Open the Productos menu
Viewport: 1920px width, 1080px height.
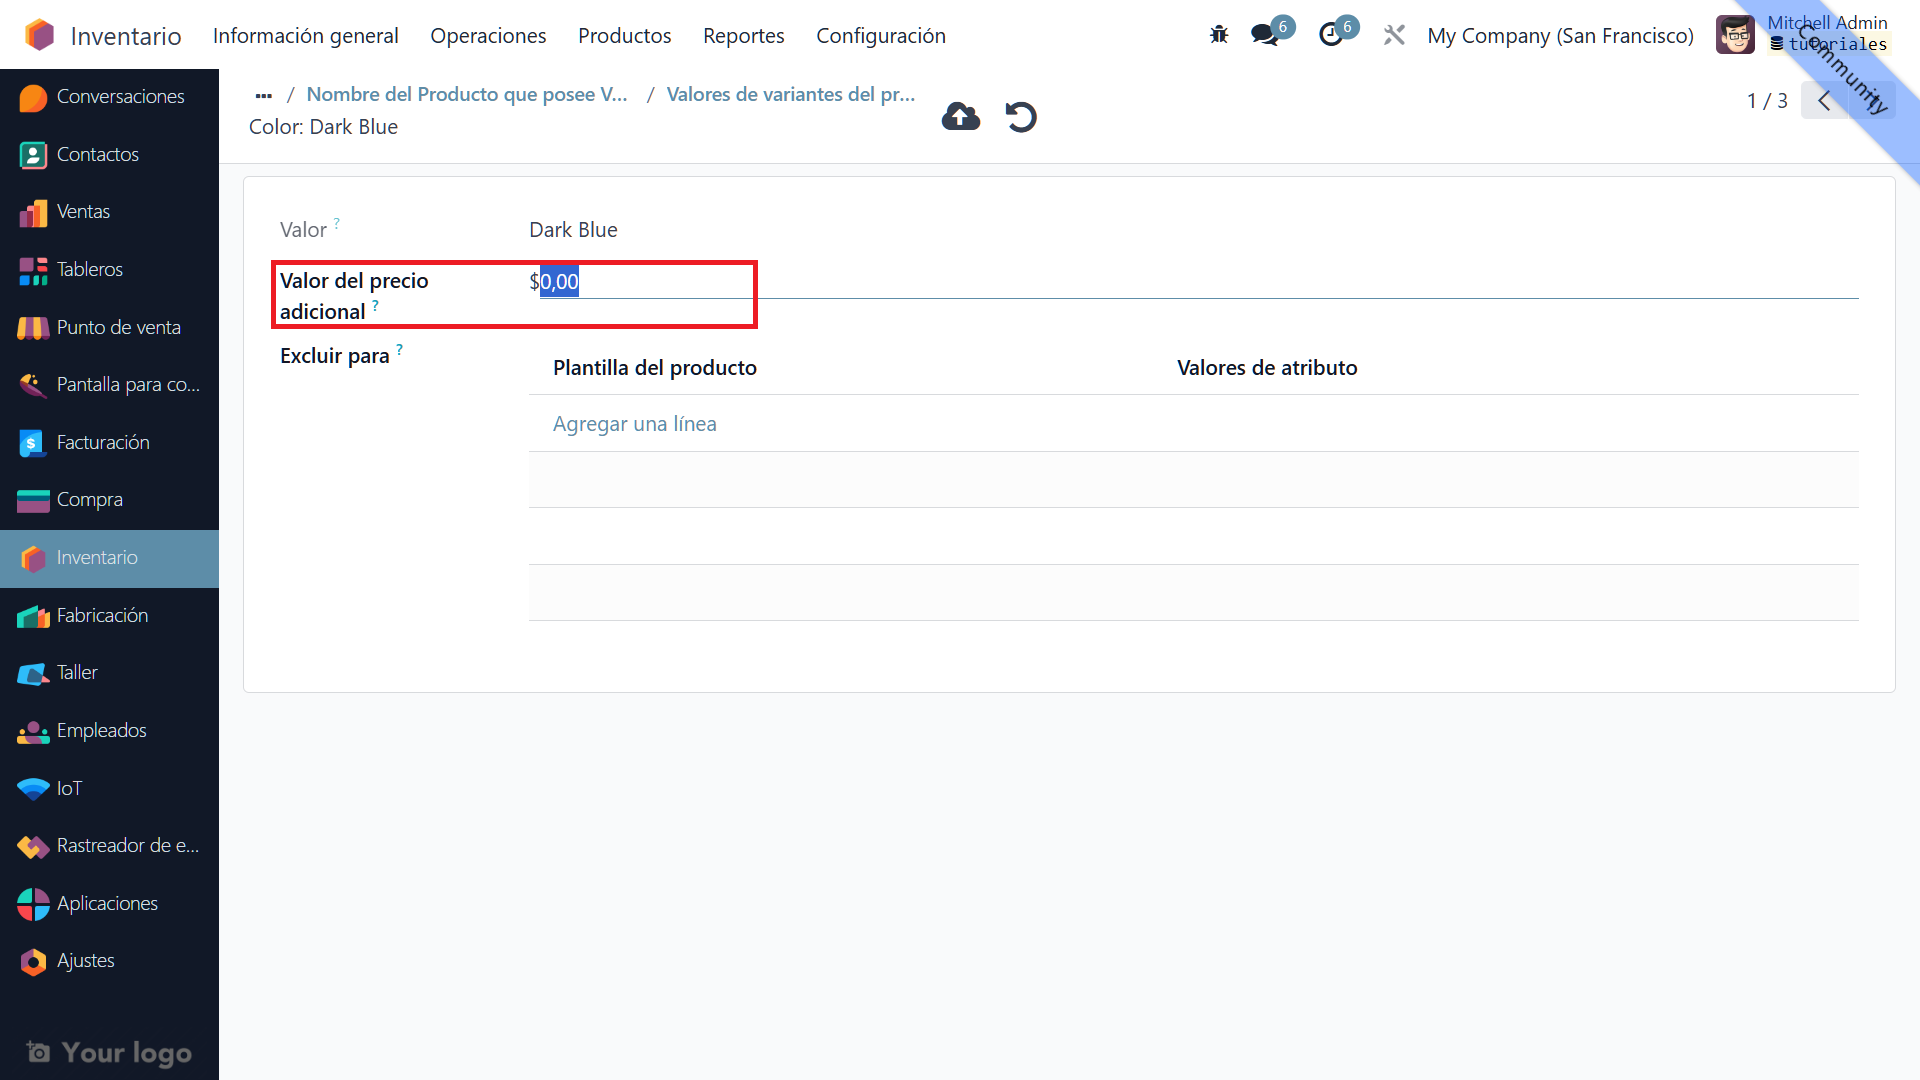pos(624,35)
